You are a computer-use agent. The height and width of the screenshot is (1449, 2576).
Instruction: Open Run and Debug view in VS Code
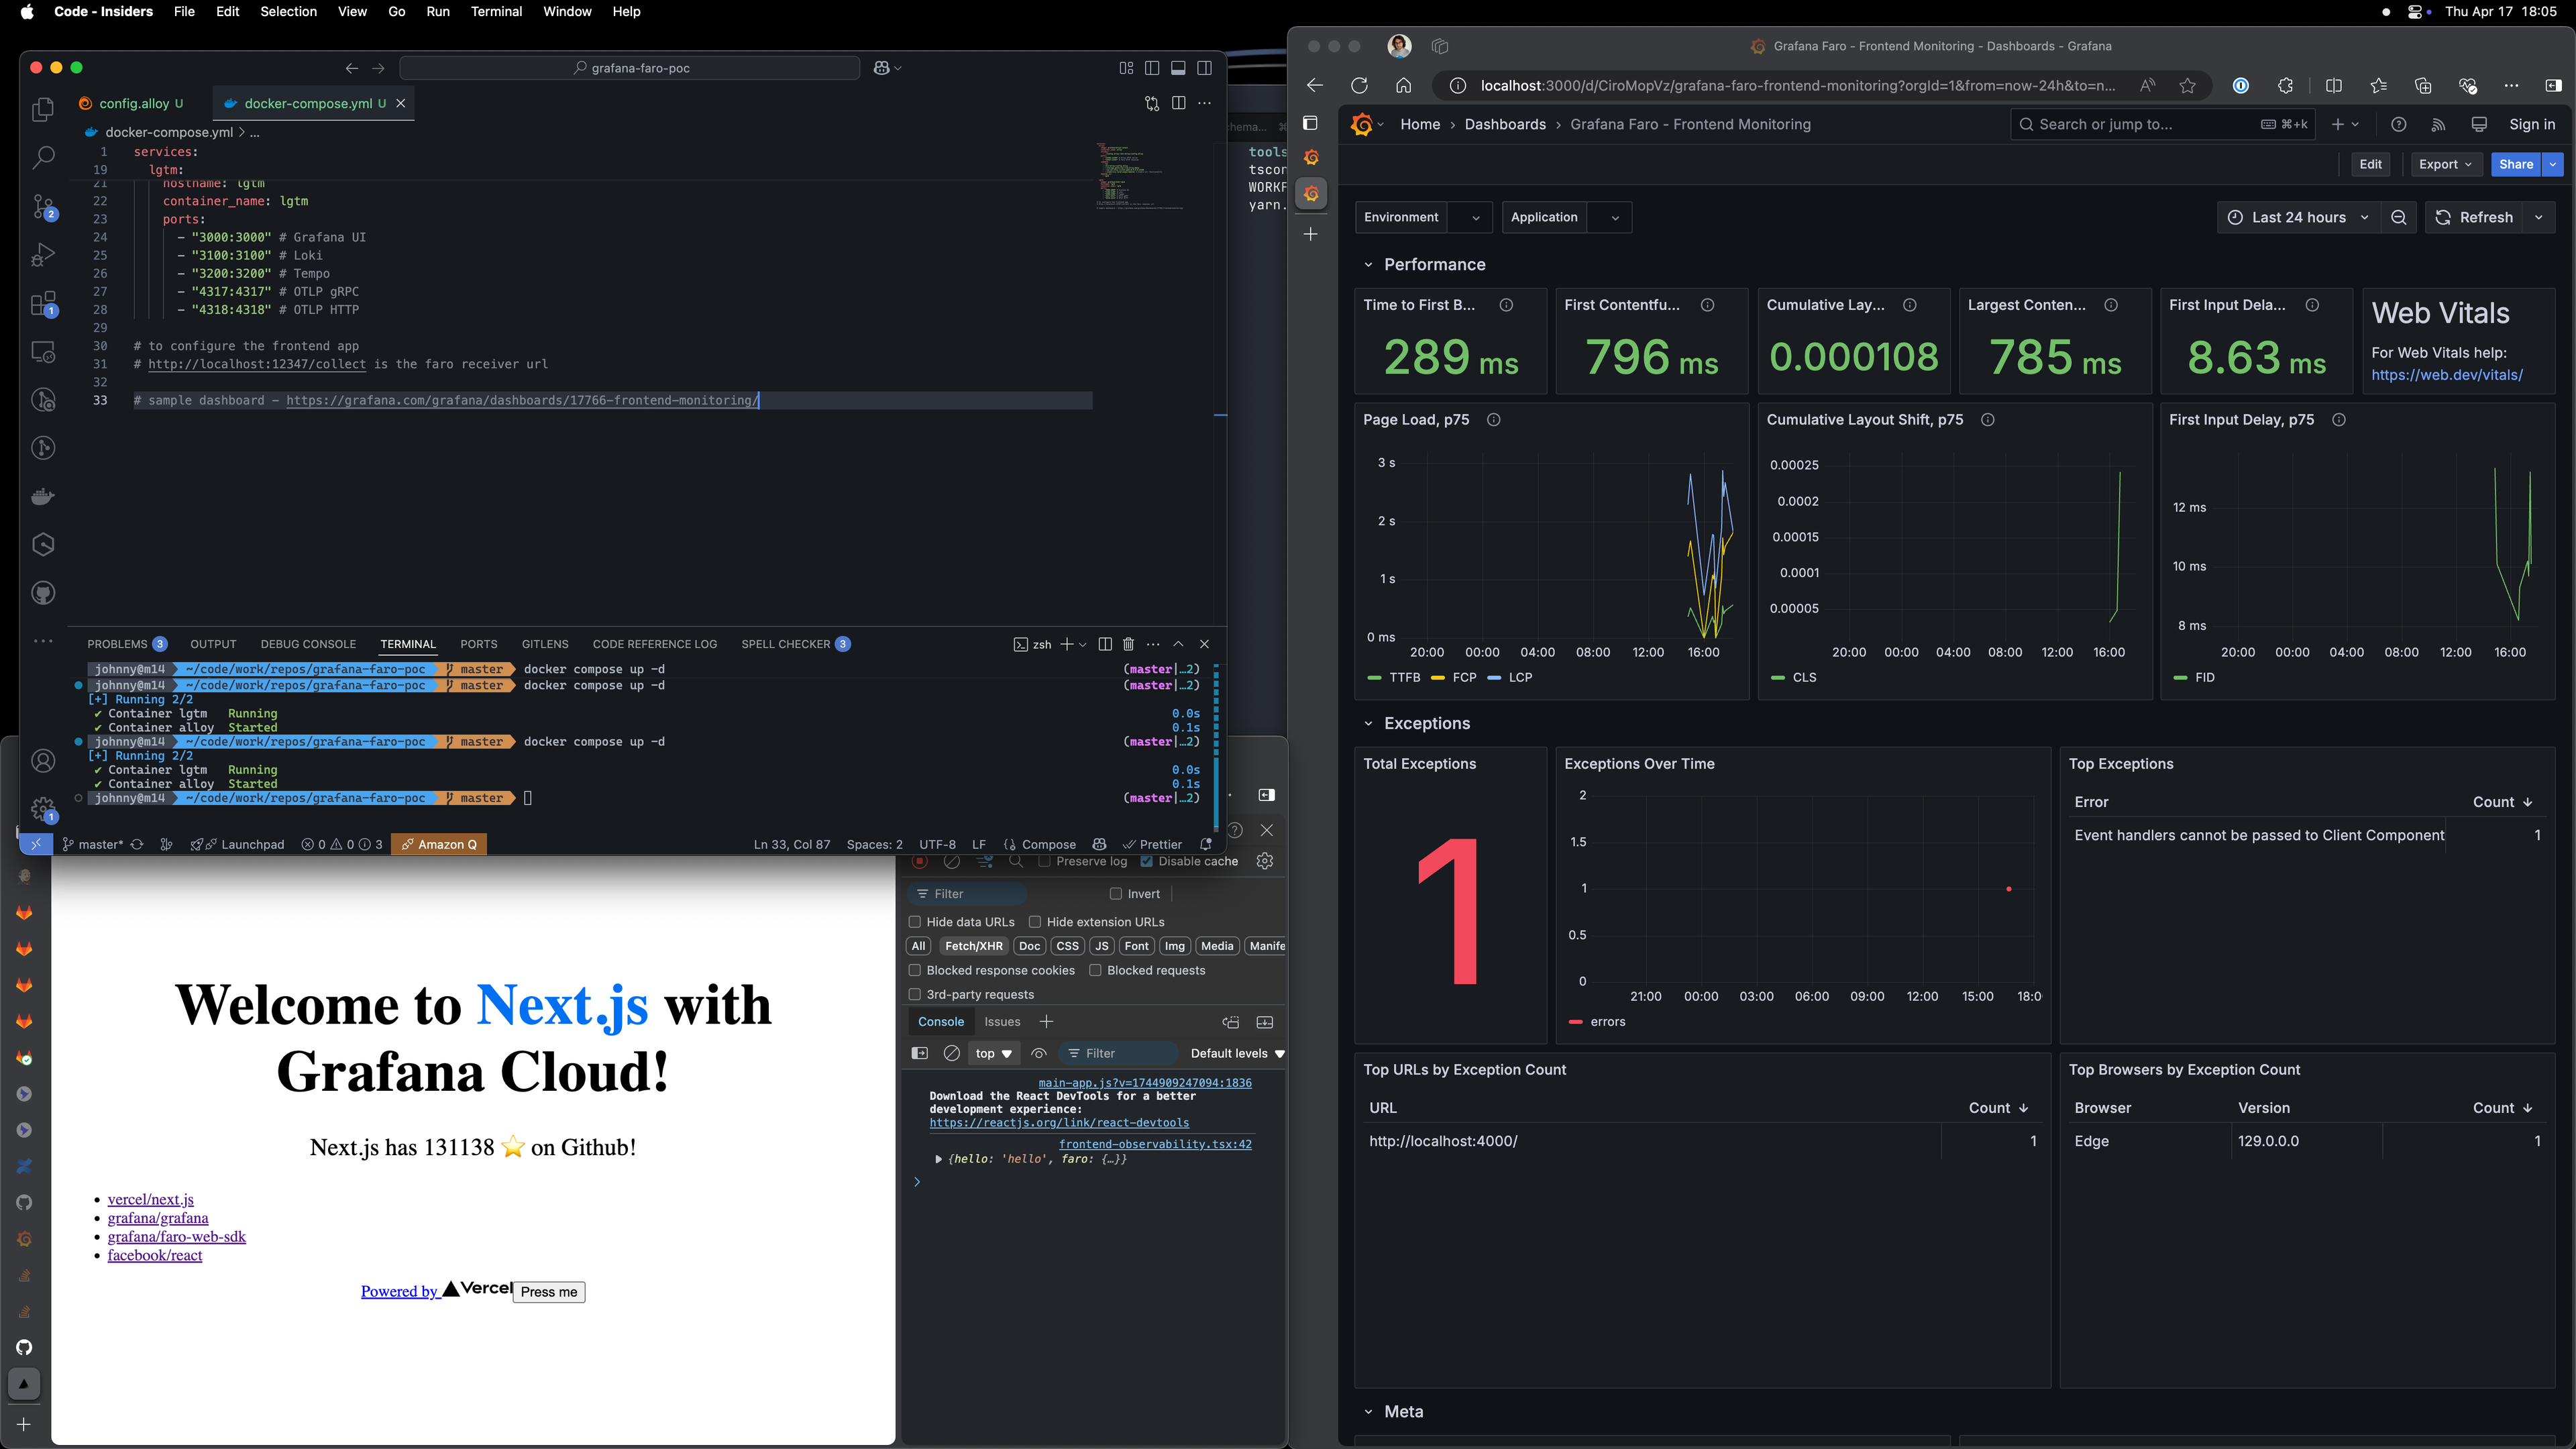pos(43,255)
